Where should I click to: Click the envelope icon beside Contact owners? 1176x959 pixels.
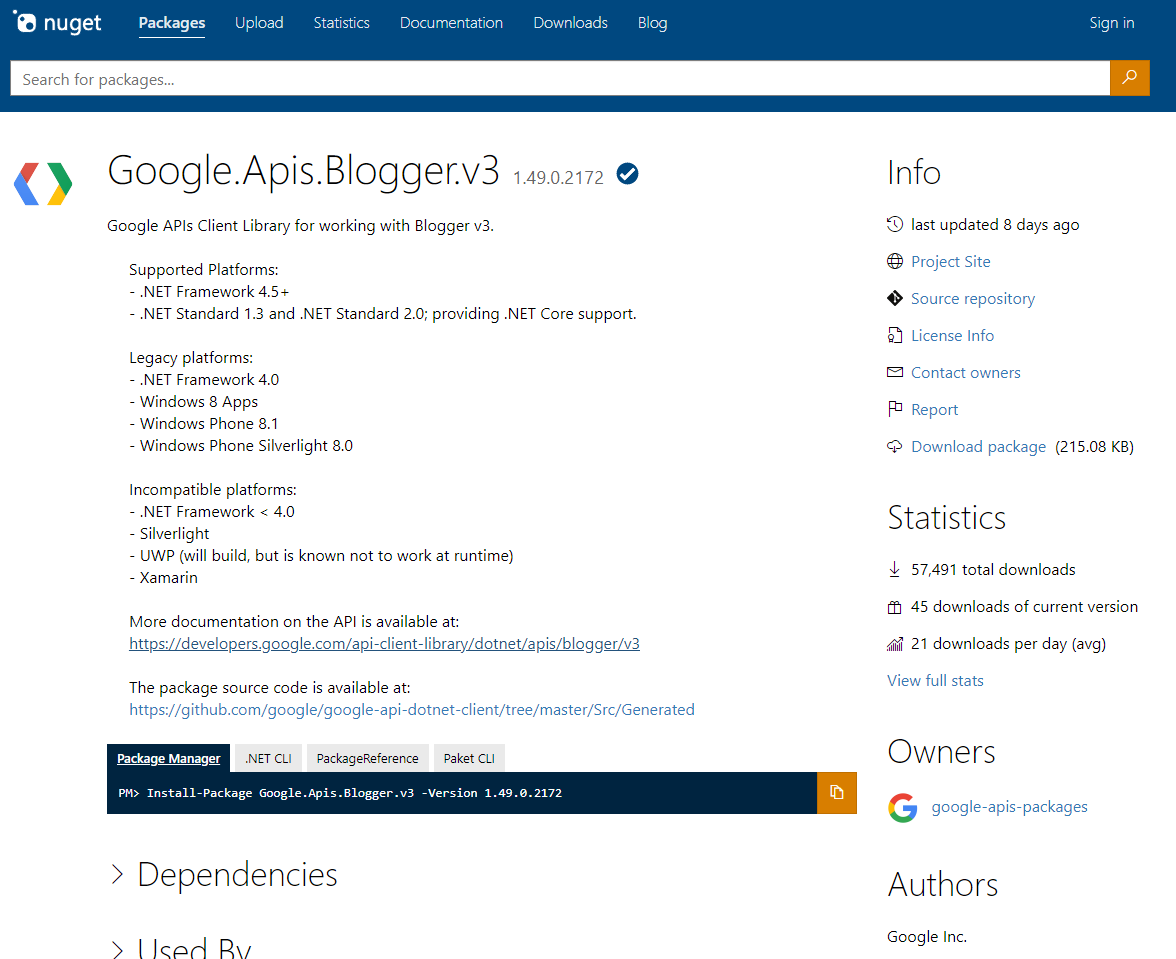pyautogui.click(x=895, y=372)
